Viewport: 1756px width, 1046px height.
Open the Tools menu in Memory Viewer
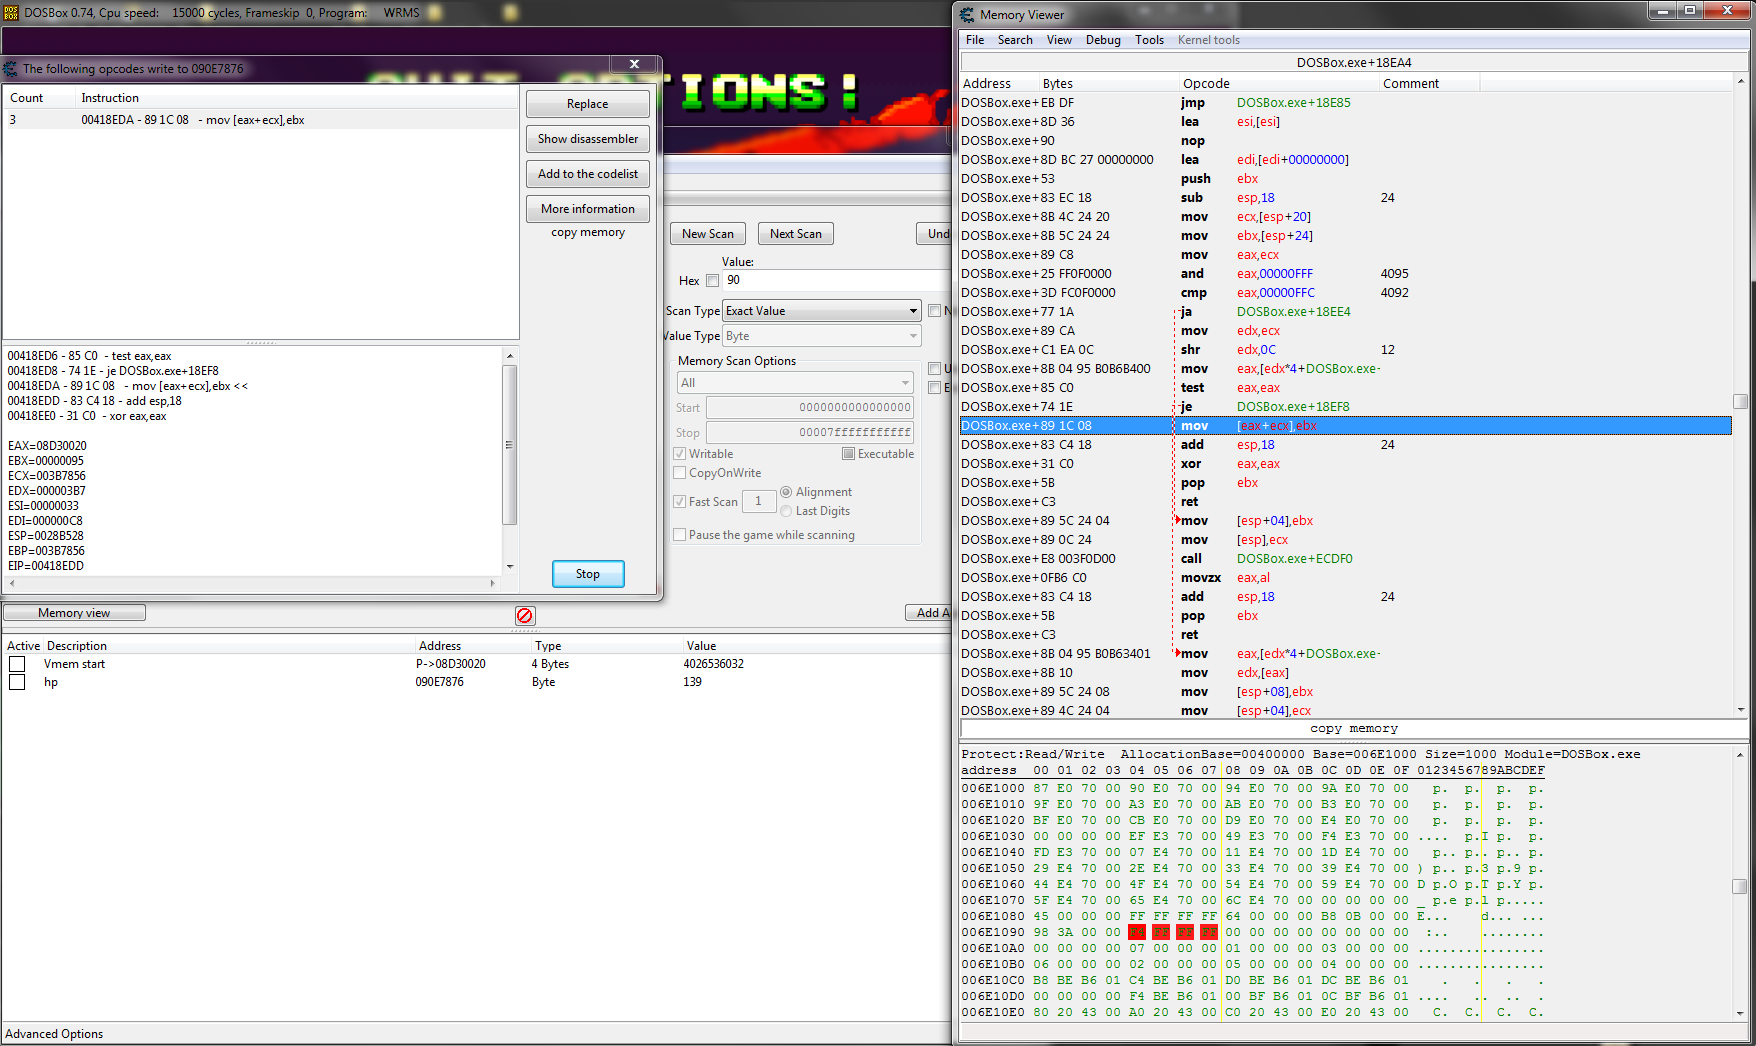click(x=1149, y=40)
